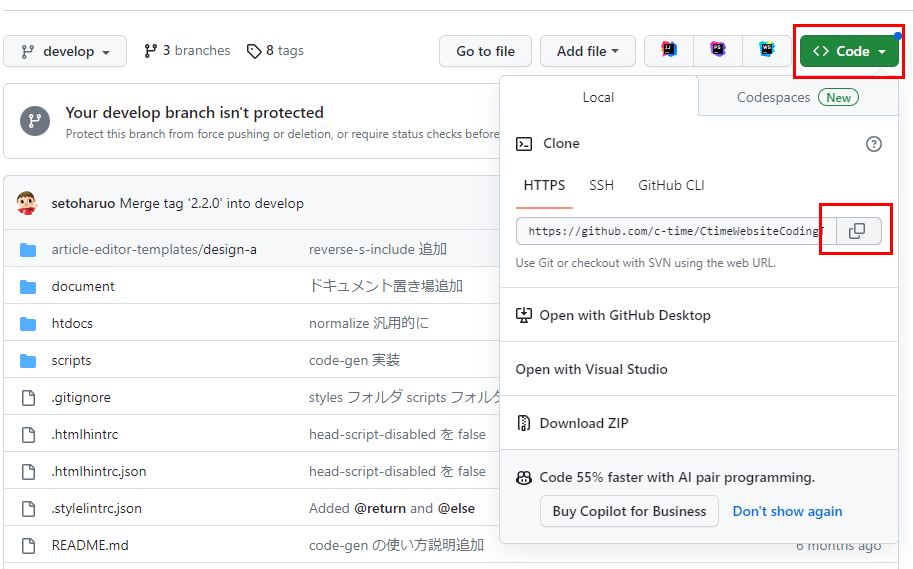Click the Clone help question mark icon
The width and height of the screenshot is (913, 569).
(x=873, y=144)
